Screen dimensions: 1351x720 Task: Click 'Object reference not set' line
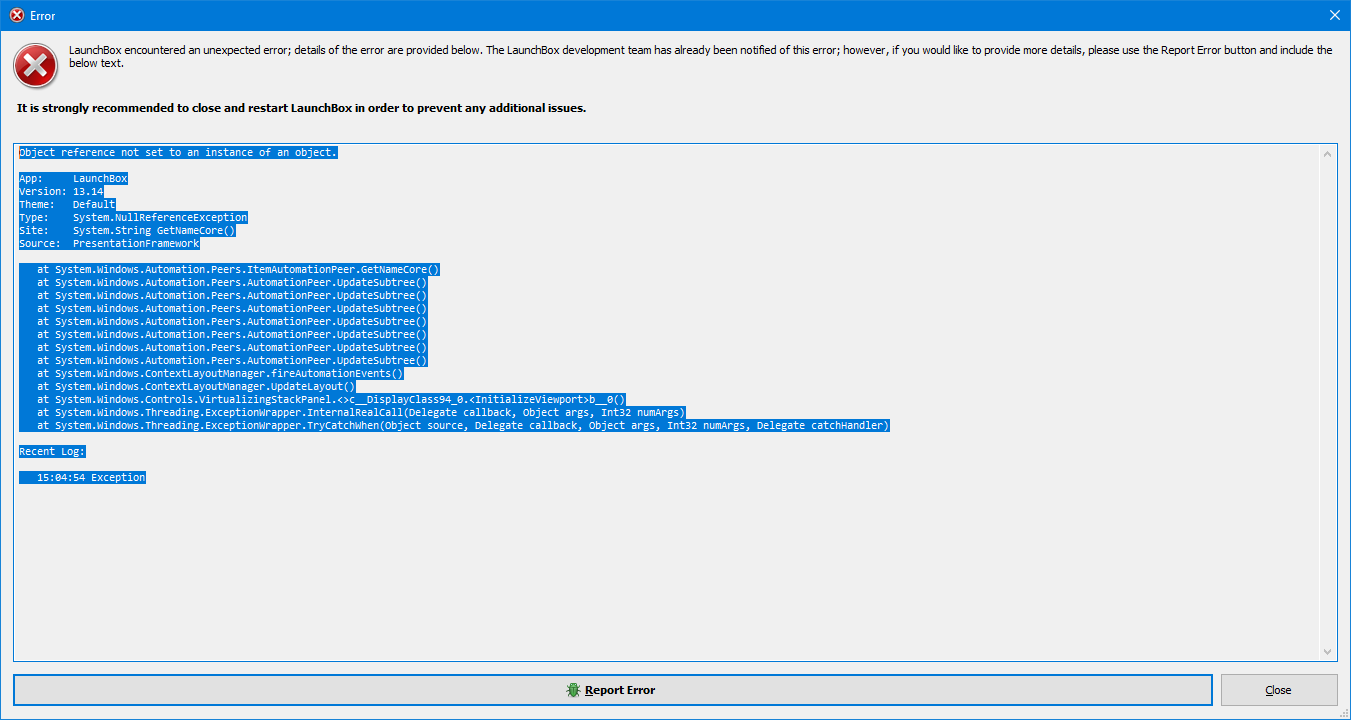coord(178,153)
